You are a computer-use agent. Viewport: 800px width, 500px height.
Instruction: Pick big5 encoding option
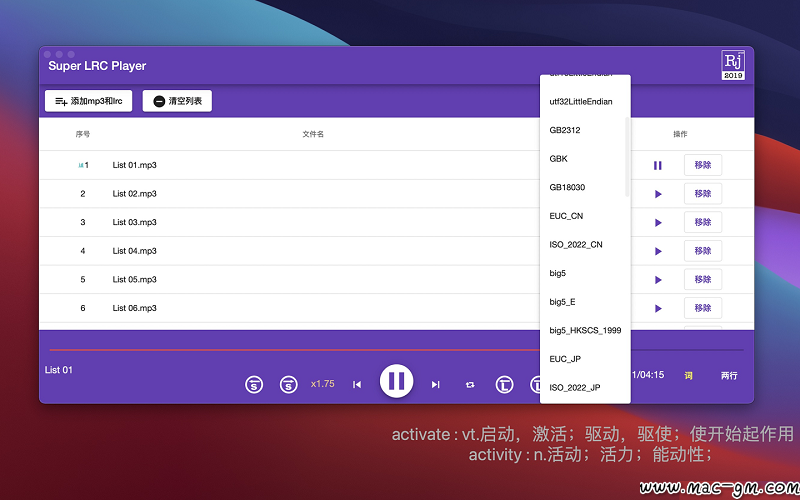click(x=557, y=273)
